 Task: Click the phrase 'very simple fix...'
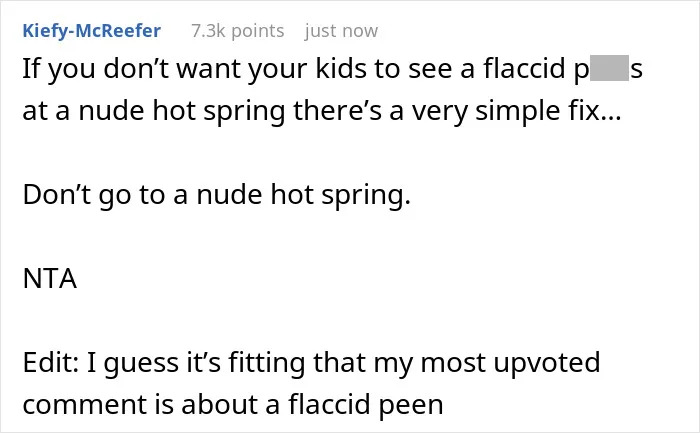coord(516,111)
